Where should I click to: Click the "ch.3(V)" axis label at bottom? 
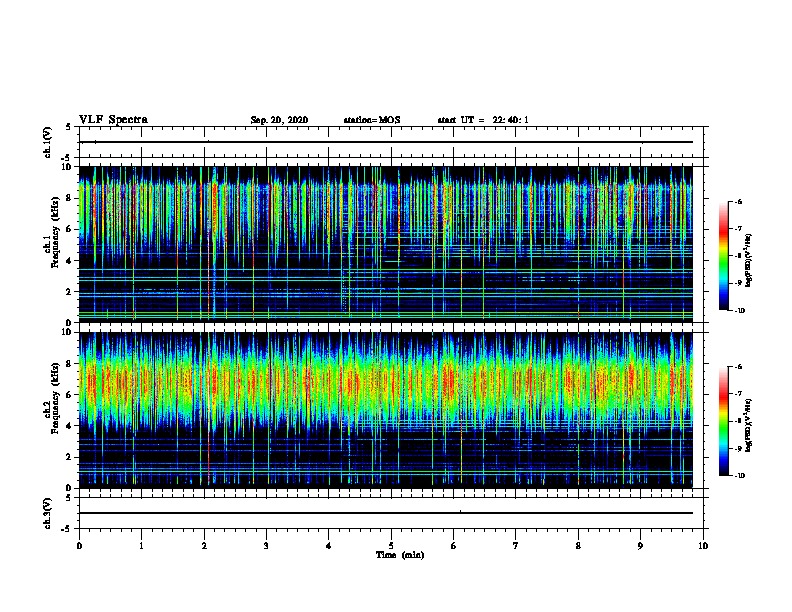47,513
